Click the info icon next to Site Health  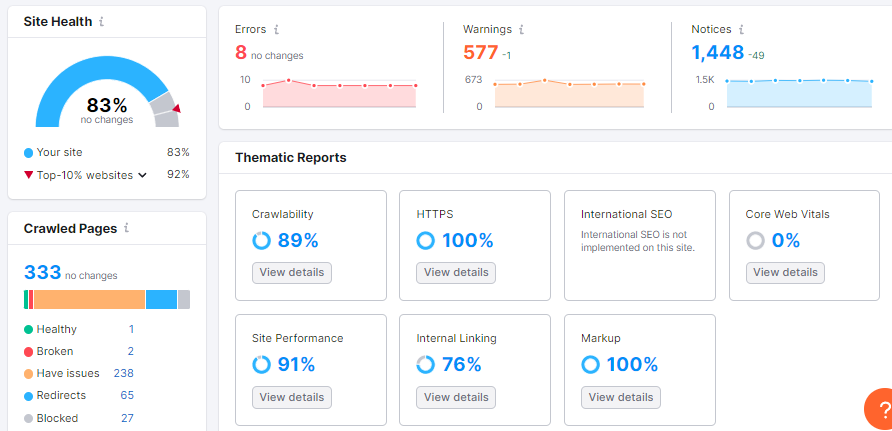(102, 21)
